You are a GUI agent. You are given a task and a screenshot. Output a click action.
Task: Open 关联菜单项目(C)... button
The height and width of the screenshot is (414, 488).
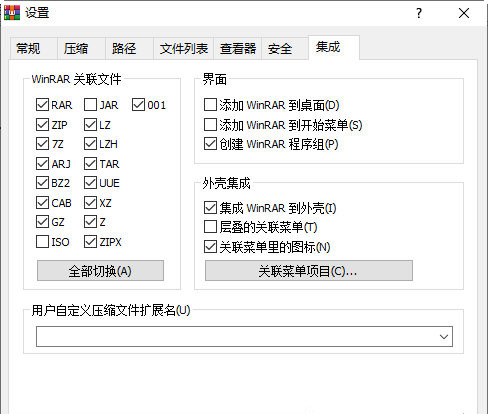[x=309, y=271]
